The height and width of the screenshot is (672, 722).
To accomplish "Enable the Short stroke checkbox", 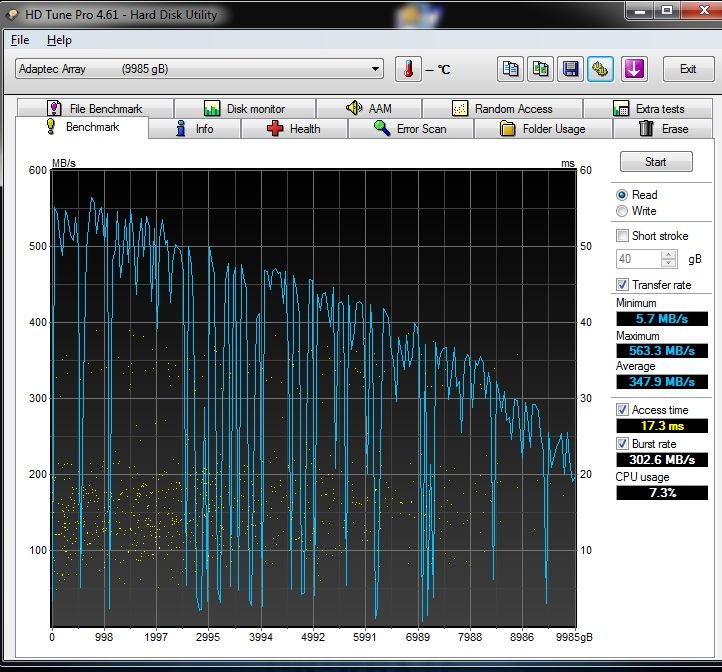I will tap(623, 236).
